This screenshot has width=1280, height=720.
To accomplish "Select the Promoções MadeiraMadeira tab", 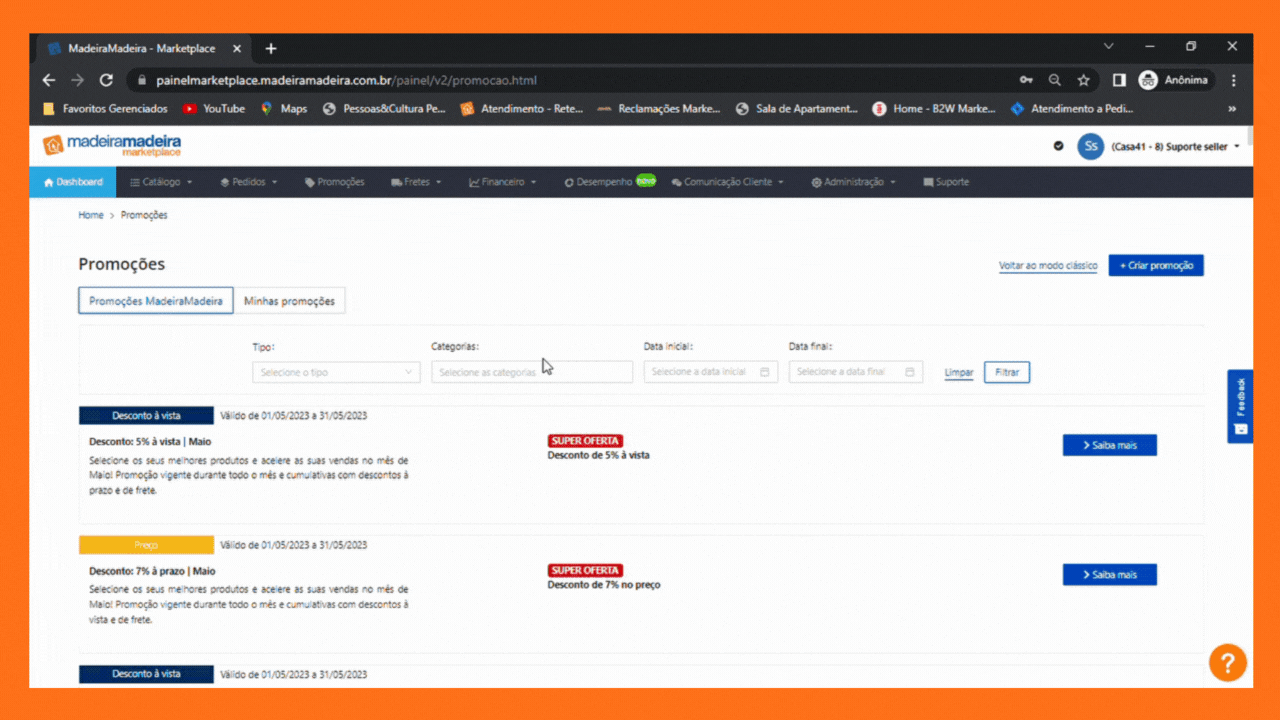I will click(x=156, y=301).
